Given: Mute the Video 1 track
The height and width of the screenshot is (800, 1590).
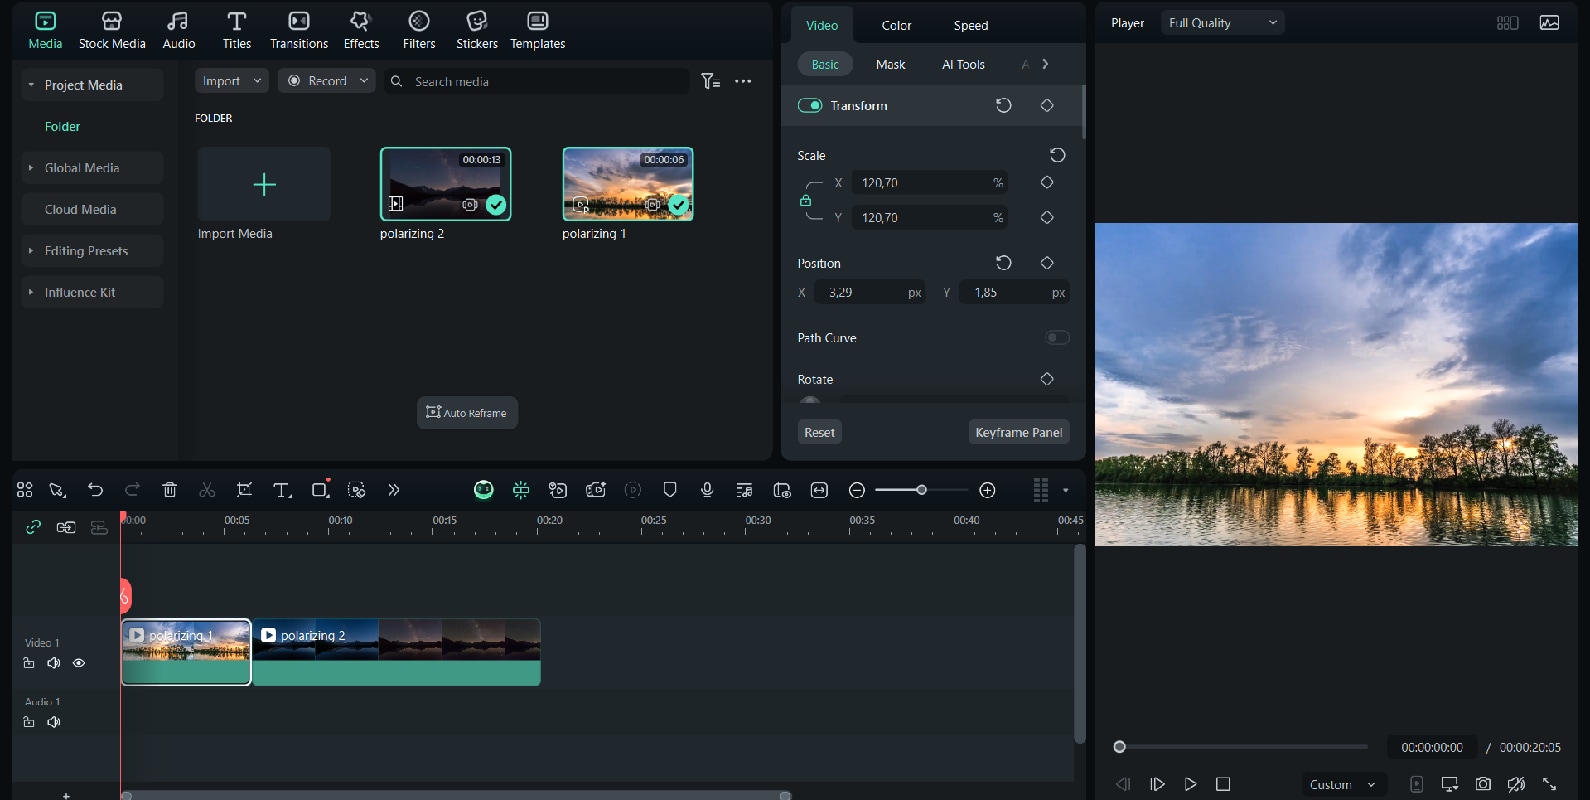Looking at the screenshot, I should [54, 663].
